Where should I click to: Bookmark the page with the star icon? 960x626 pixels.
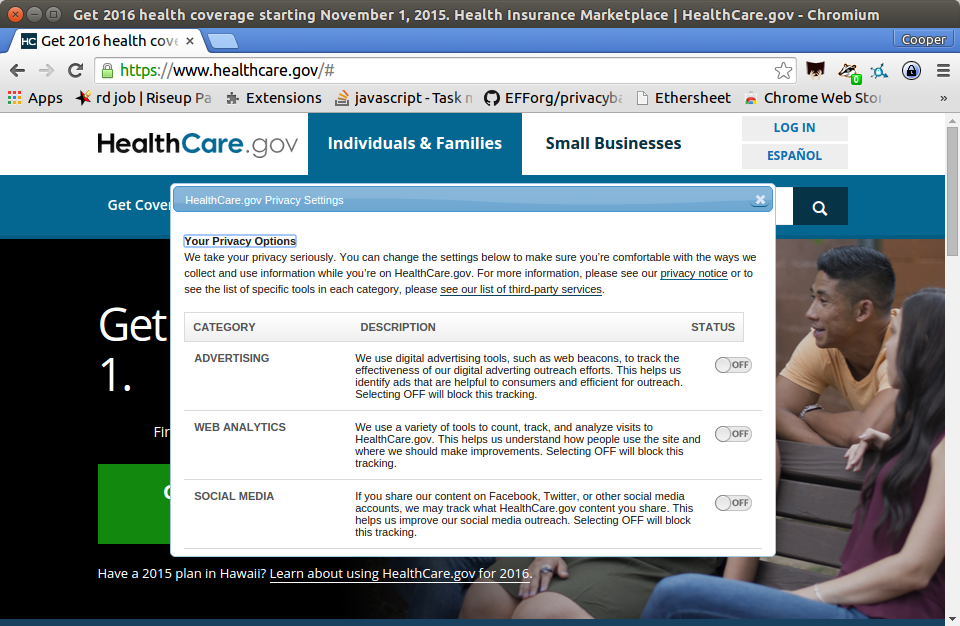[x=784, y=71]
